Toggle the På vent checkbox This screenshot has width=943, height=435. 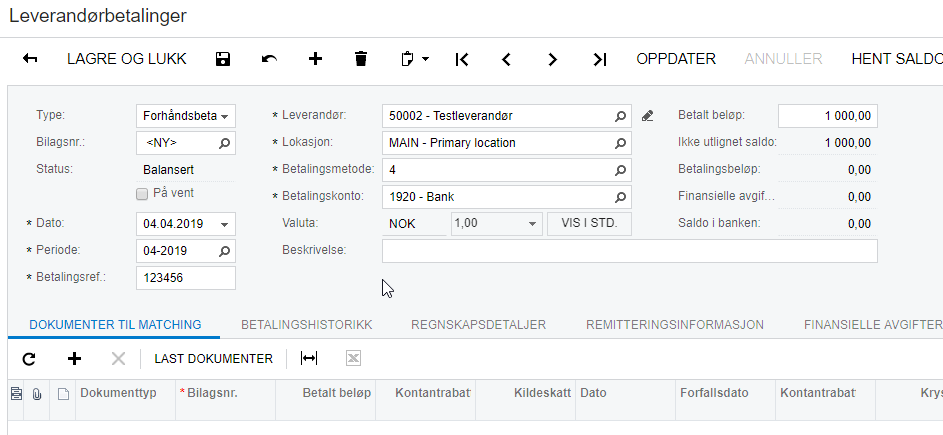pos(142,194)
